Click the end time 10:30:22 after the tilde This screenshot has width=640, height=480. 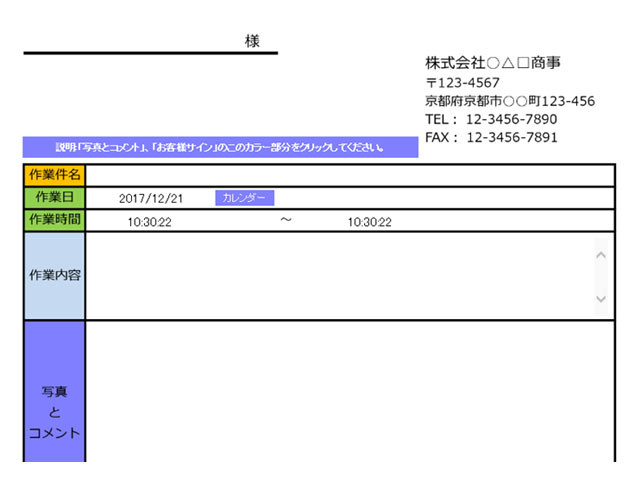pyautogui.click(x=369, y=222)
